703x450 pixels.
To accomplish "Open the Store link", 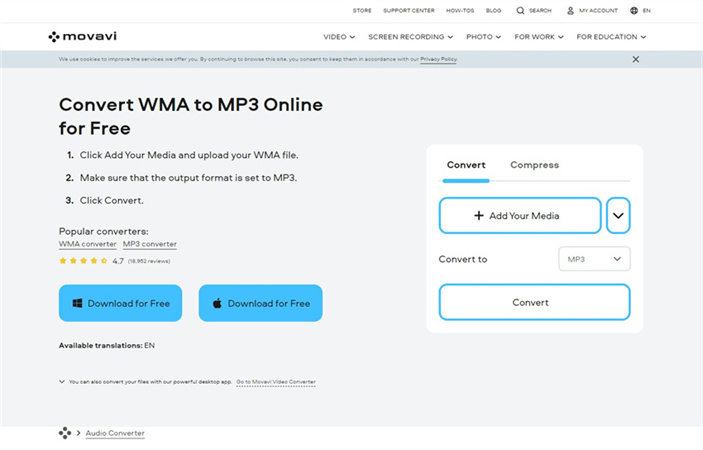I will coord(362,10).
